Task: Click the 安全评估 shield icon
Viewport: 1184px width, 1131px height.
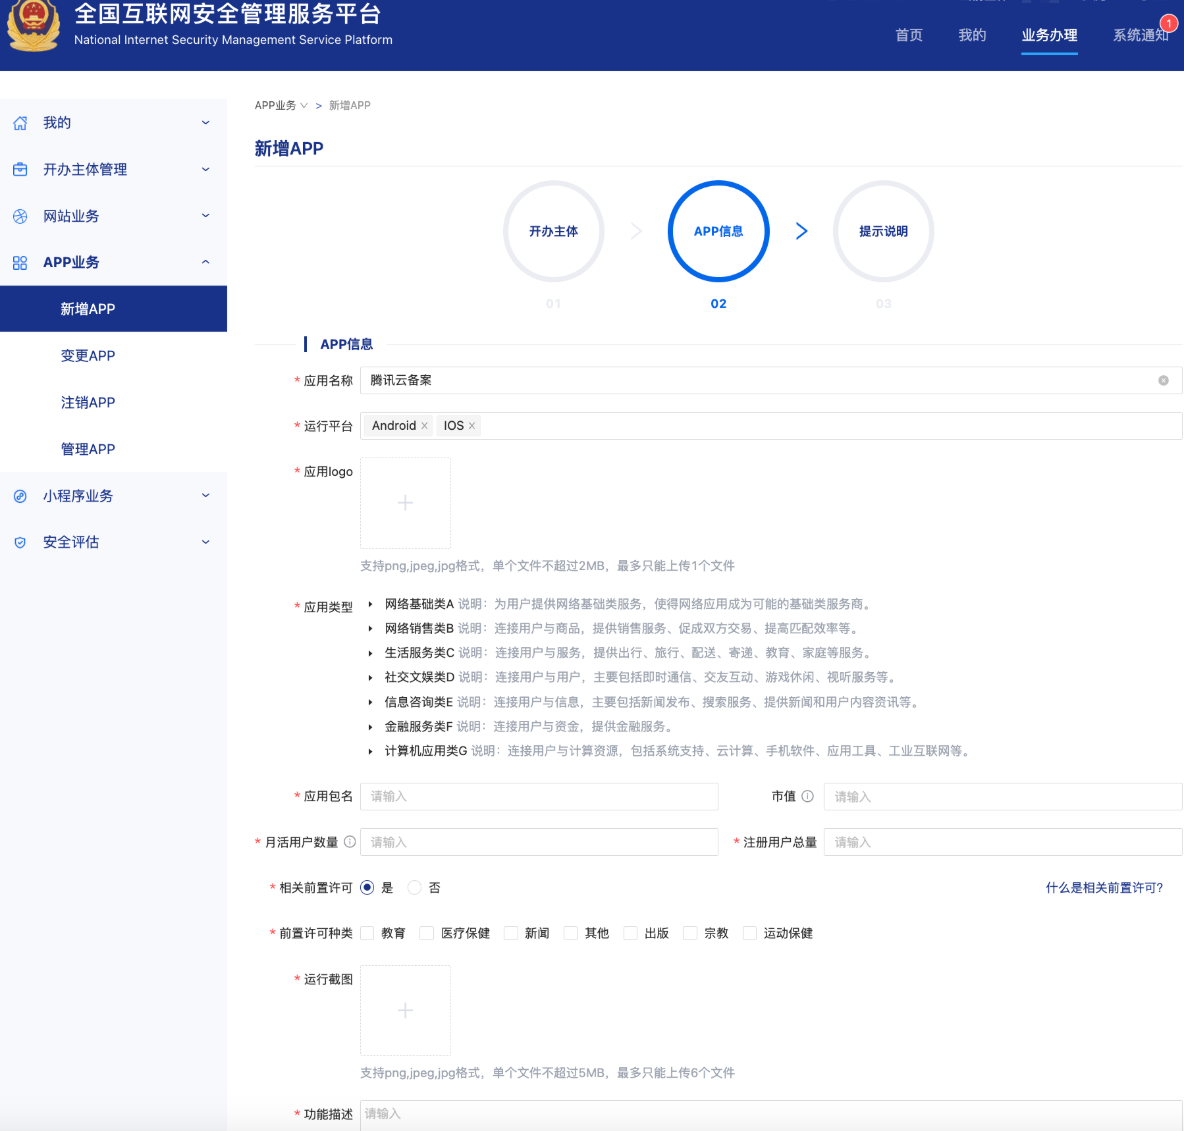Action: pyautogui.click(x=20, y=543)
